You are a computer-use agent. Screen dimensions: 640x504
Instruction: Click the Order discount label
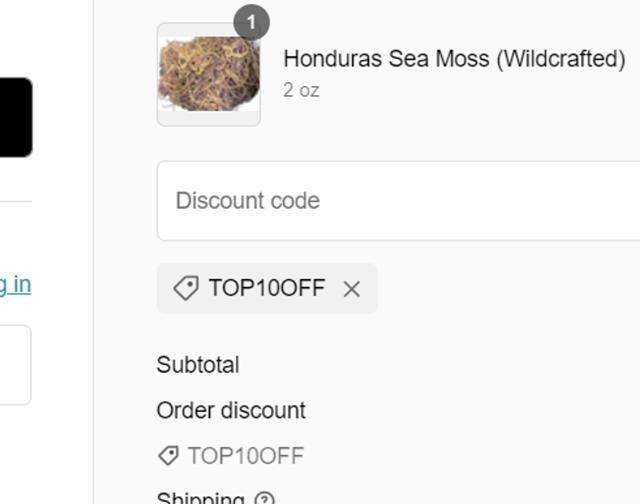[231, 410]
